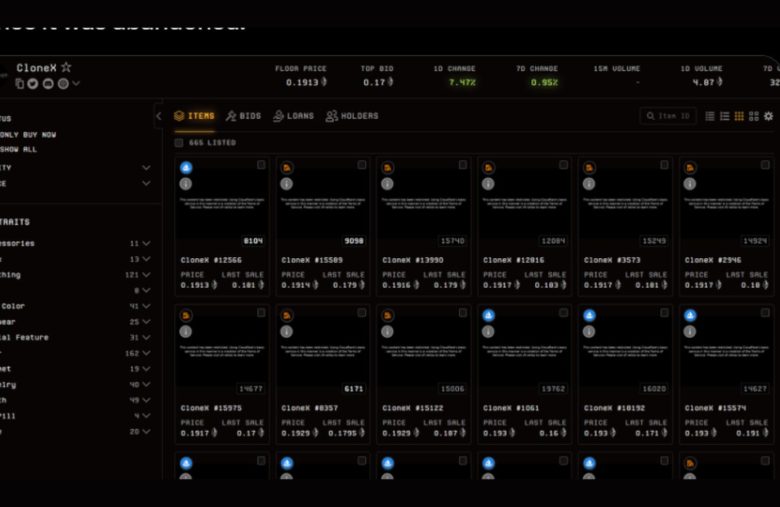780x507 pixels.
Task: Open info icon on CloneX #2946 card
Action: pos(690,184)
